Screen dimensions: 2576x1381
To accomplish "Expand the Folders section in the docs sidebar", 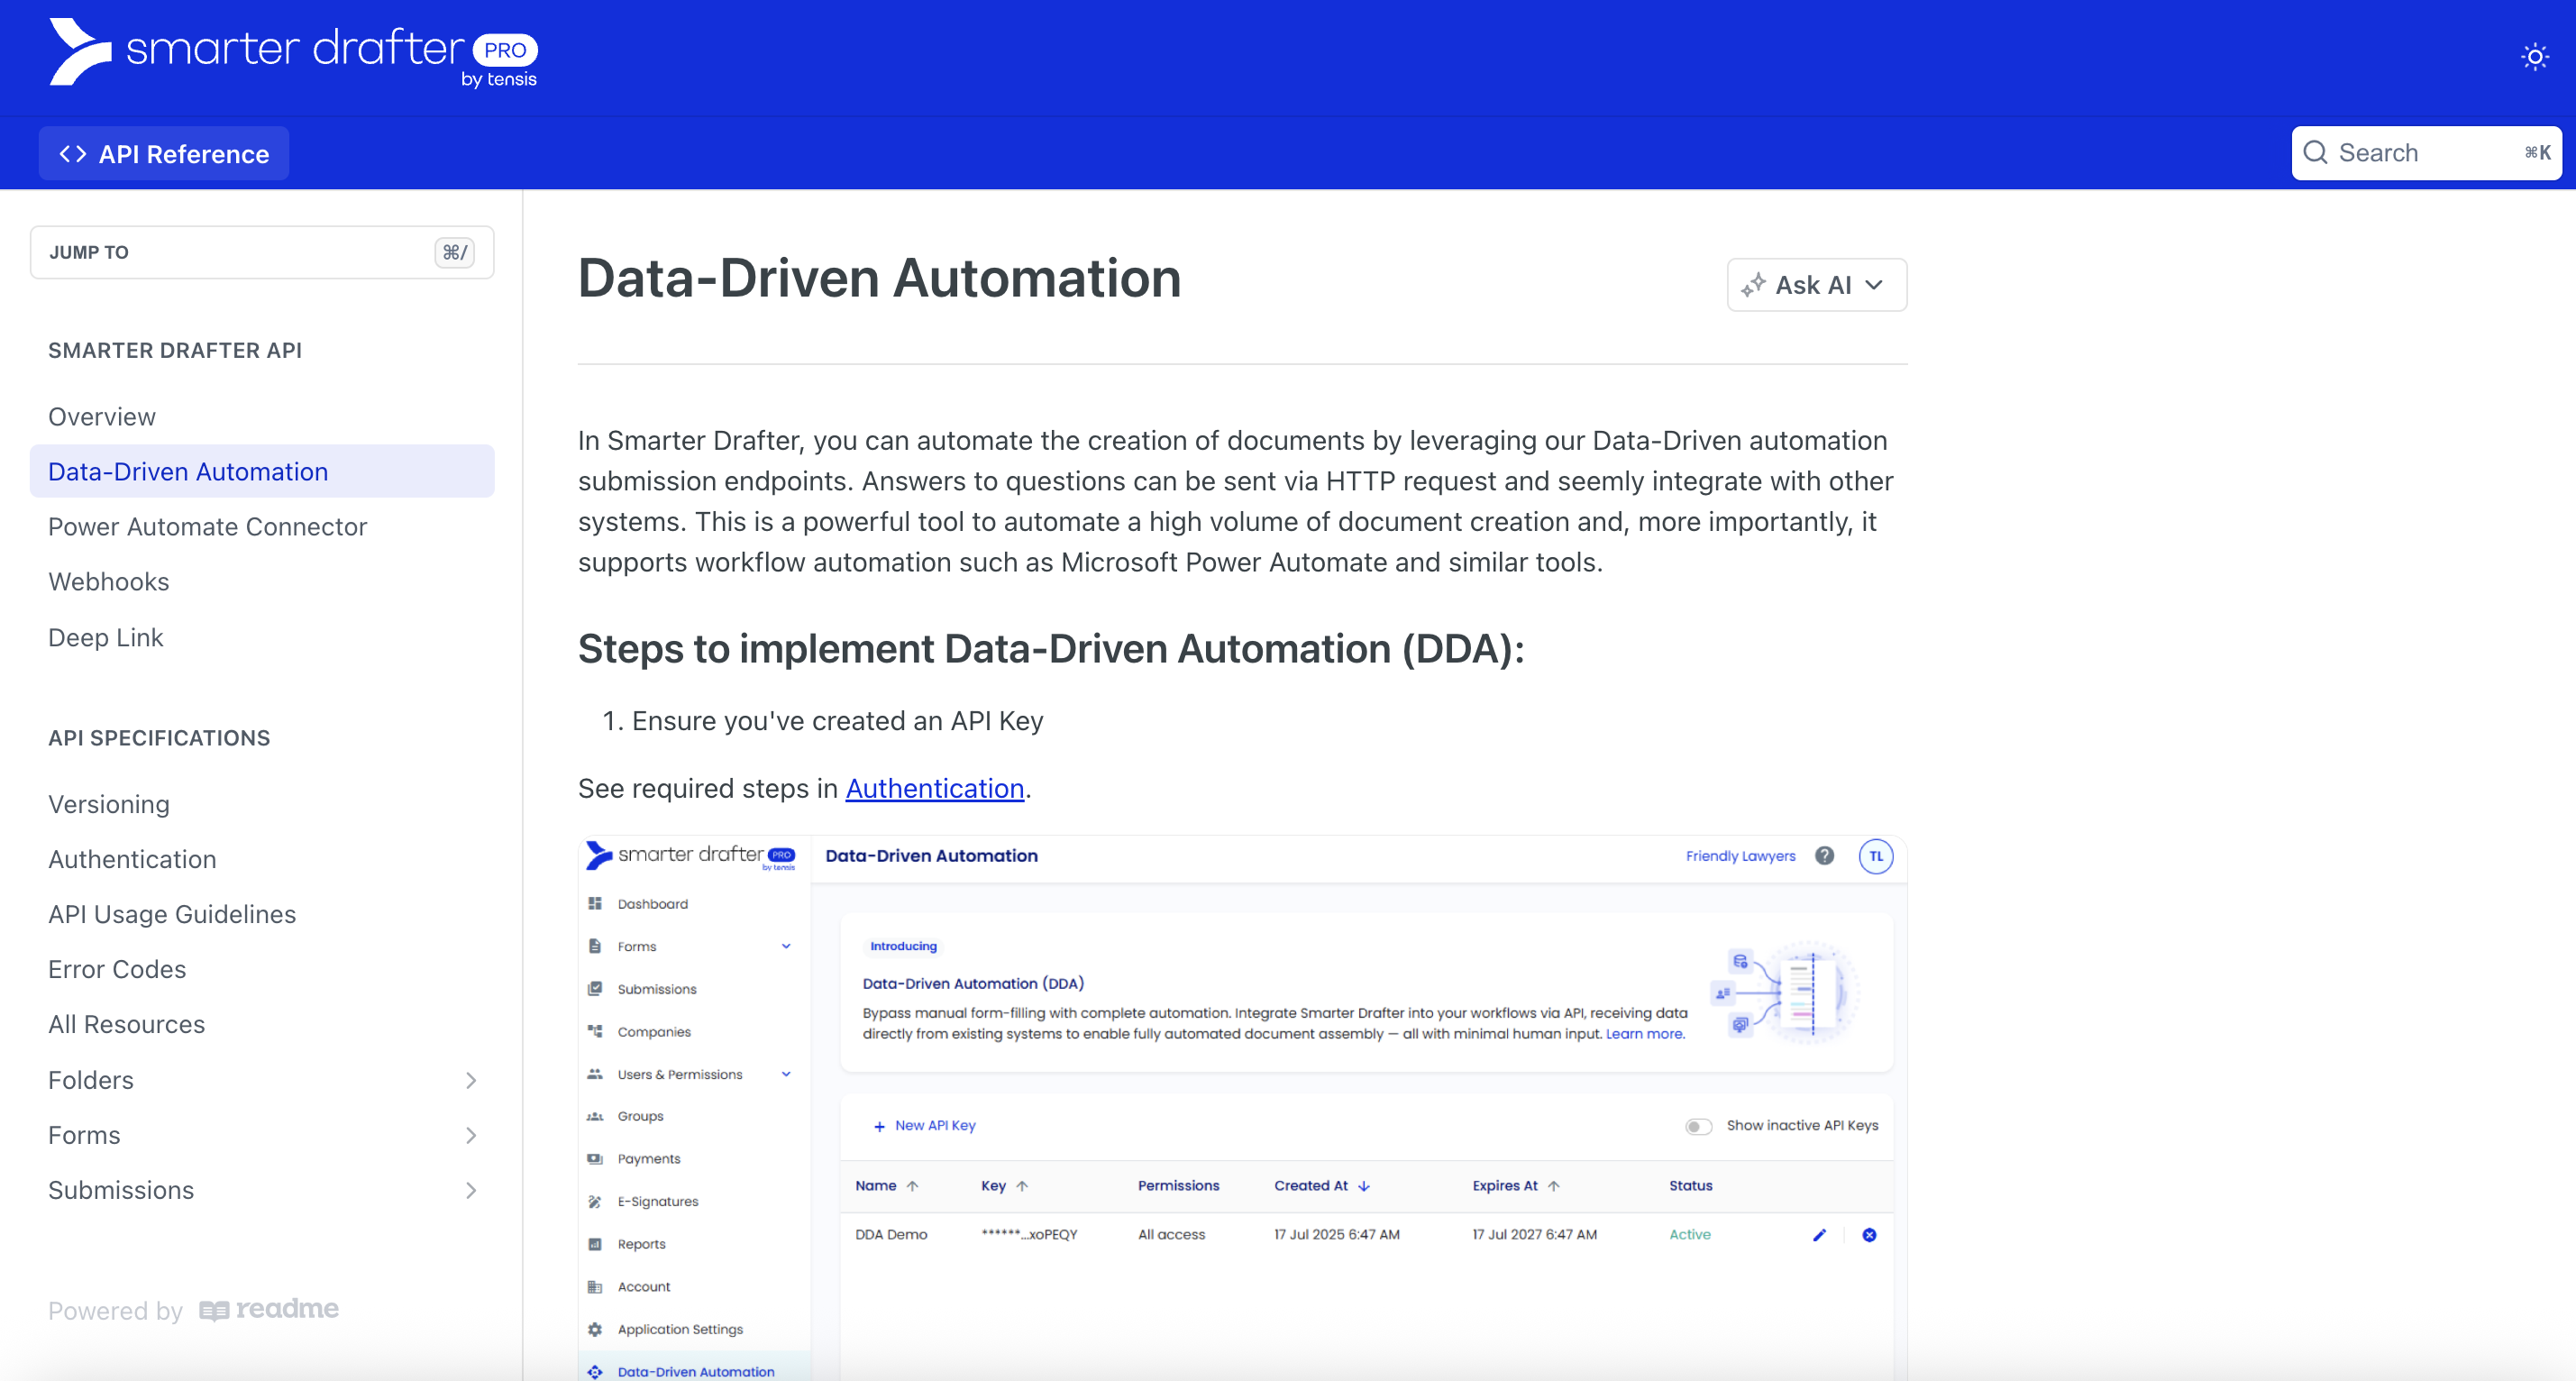I will click(470, 1080).
